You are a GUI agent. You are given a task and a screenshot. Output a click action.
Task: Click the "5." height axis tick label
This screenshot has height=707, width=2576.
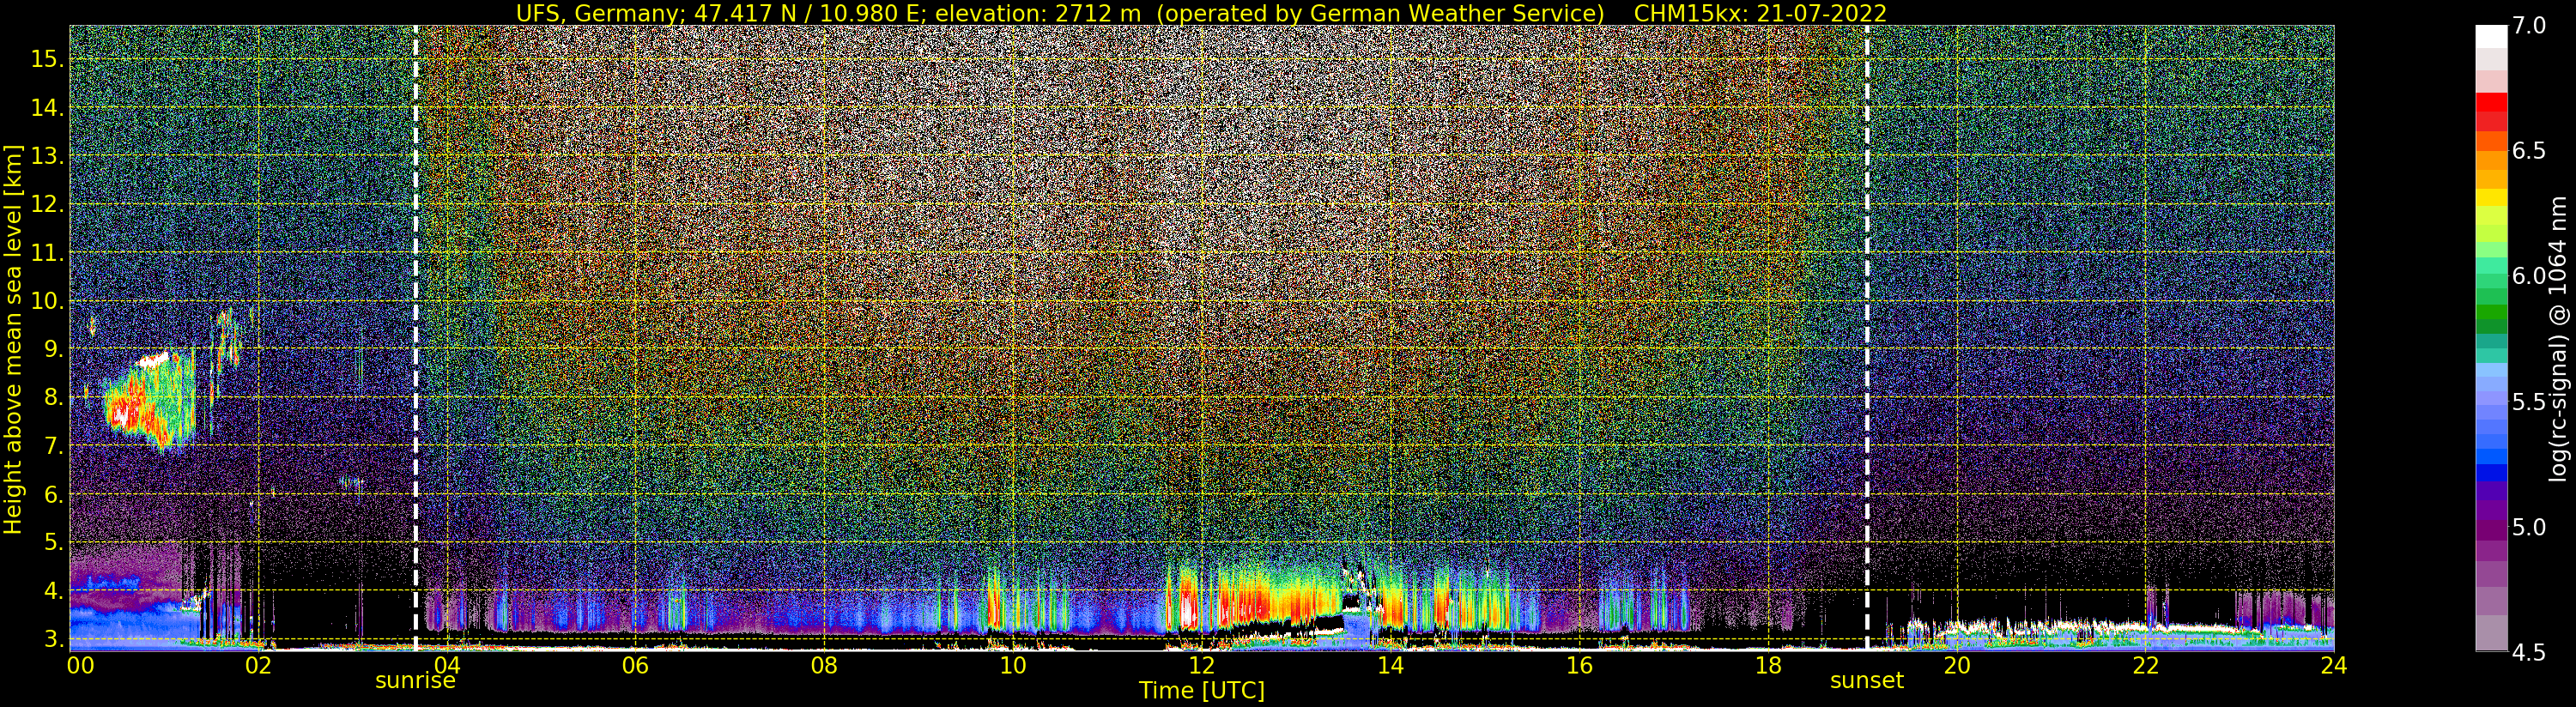pyautogui.click(x=52, y=543)
